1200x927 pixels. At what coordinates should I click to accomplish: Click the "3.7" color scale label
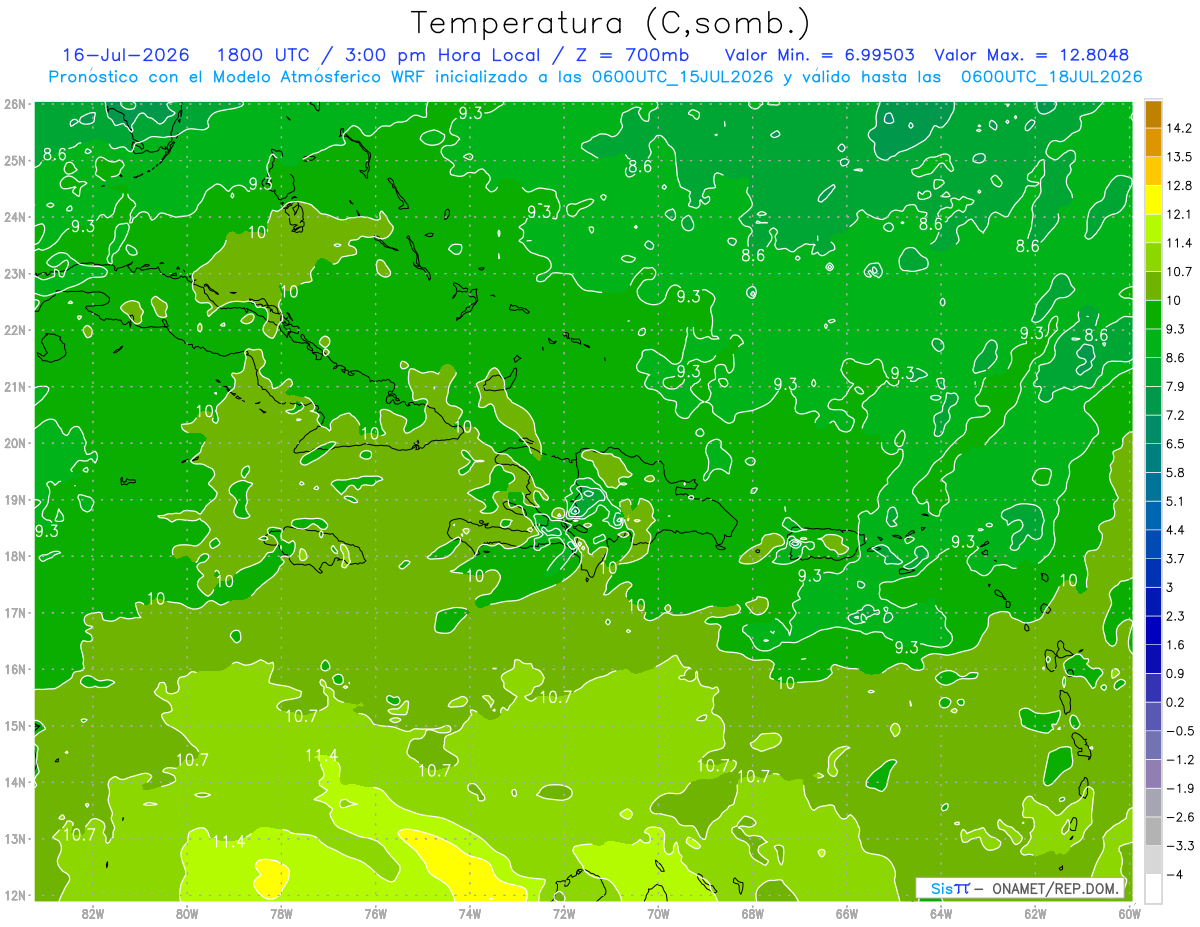[x=1176, y=559]
